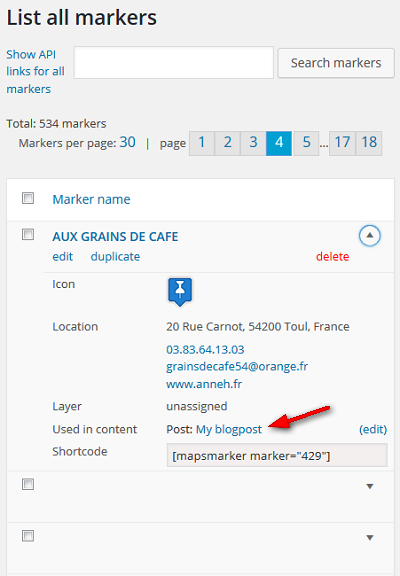This screenshot has width=400, height=576.
Task: Go to page 2 of markers
Action: [227, 143]
